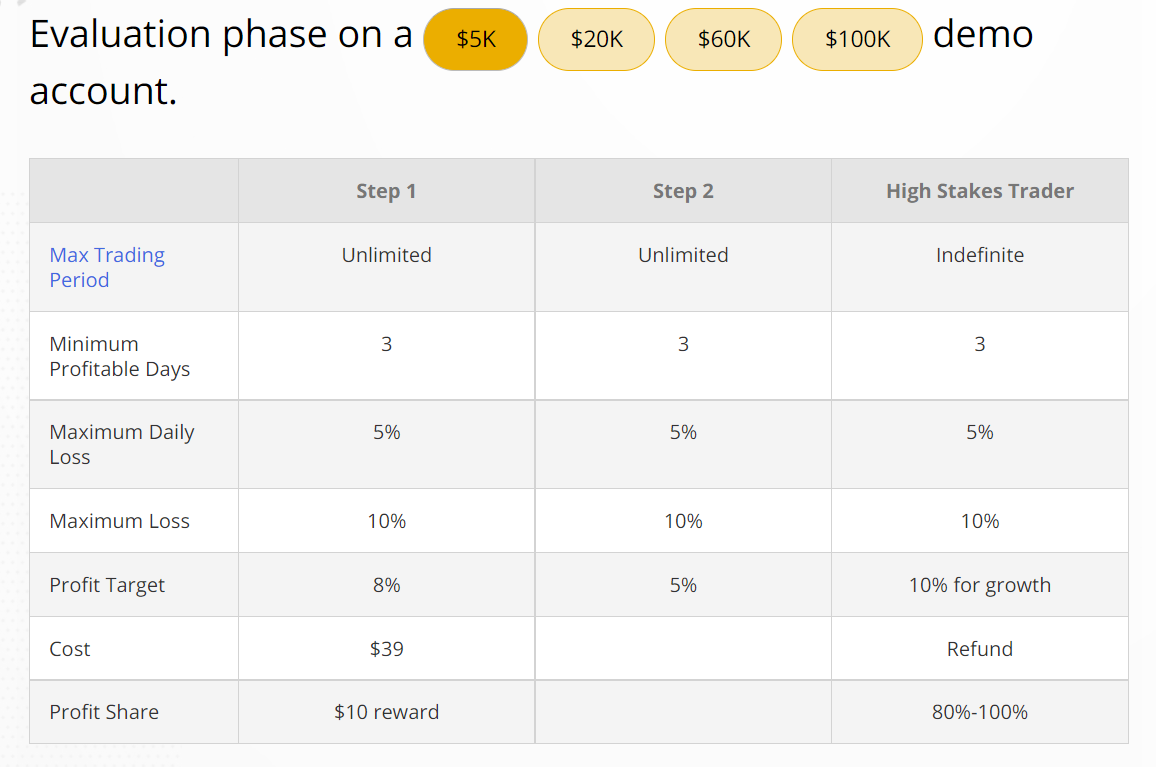Click the Refund cell
Screen dimensions: 1156x767
979,649
